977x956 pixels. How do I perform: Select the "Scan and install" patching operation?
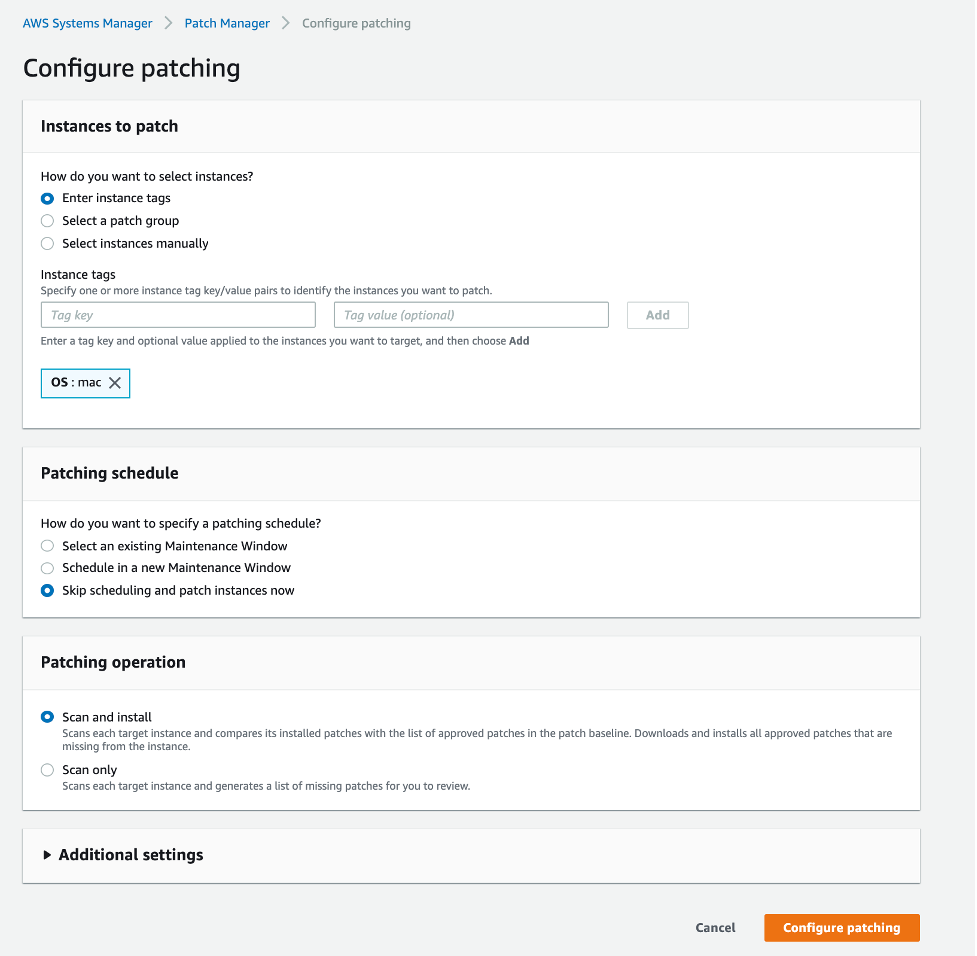(x=47, y=717)
